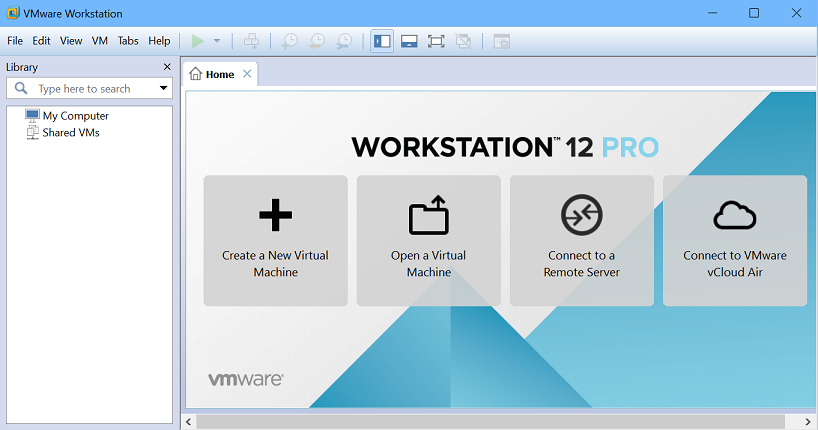
Task: Open the VM menu
Action: (99, 41)
